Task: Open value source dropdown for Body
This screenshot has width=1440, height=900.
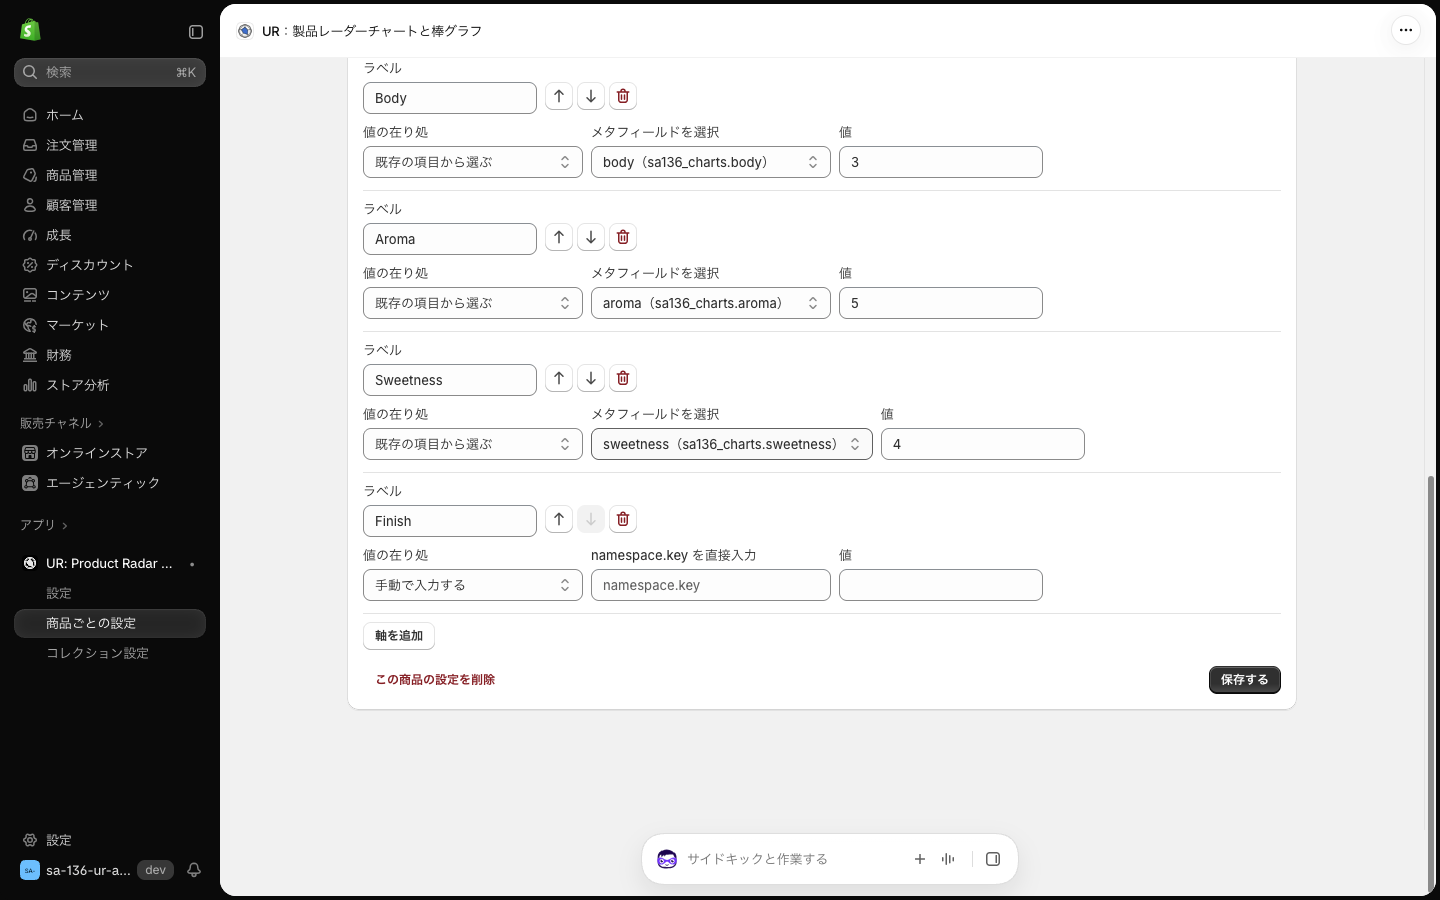Action: [473, 162]
